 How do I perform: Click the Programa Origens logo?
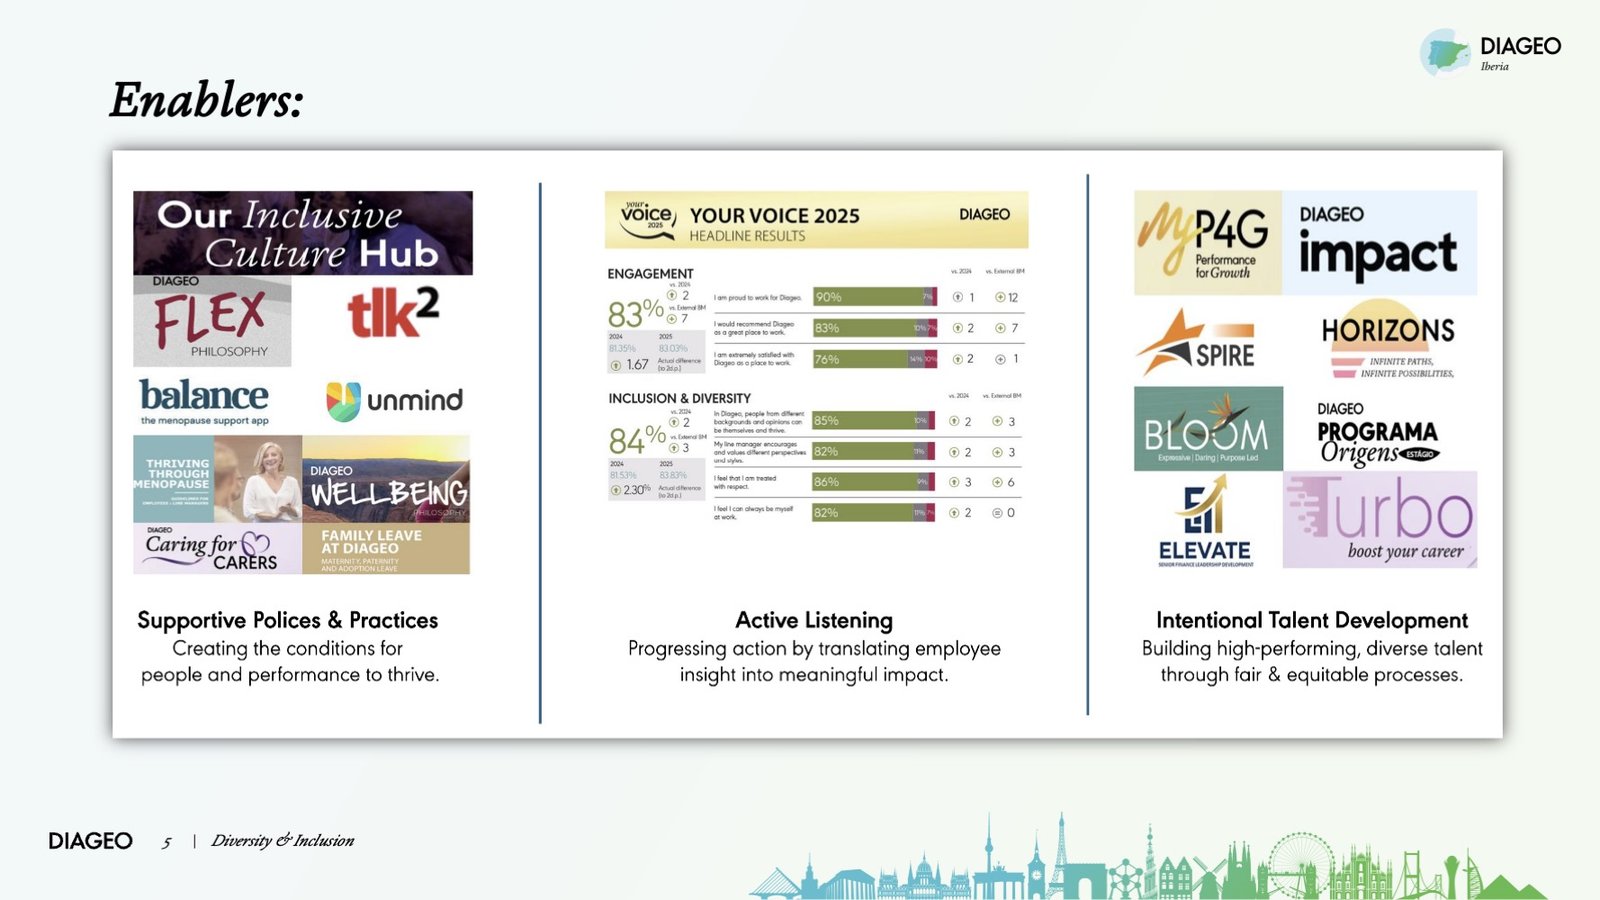point(1377,433)
